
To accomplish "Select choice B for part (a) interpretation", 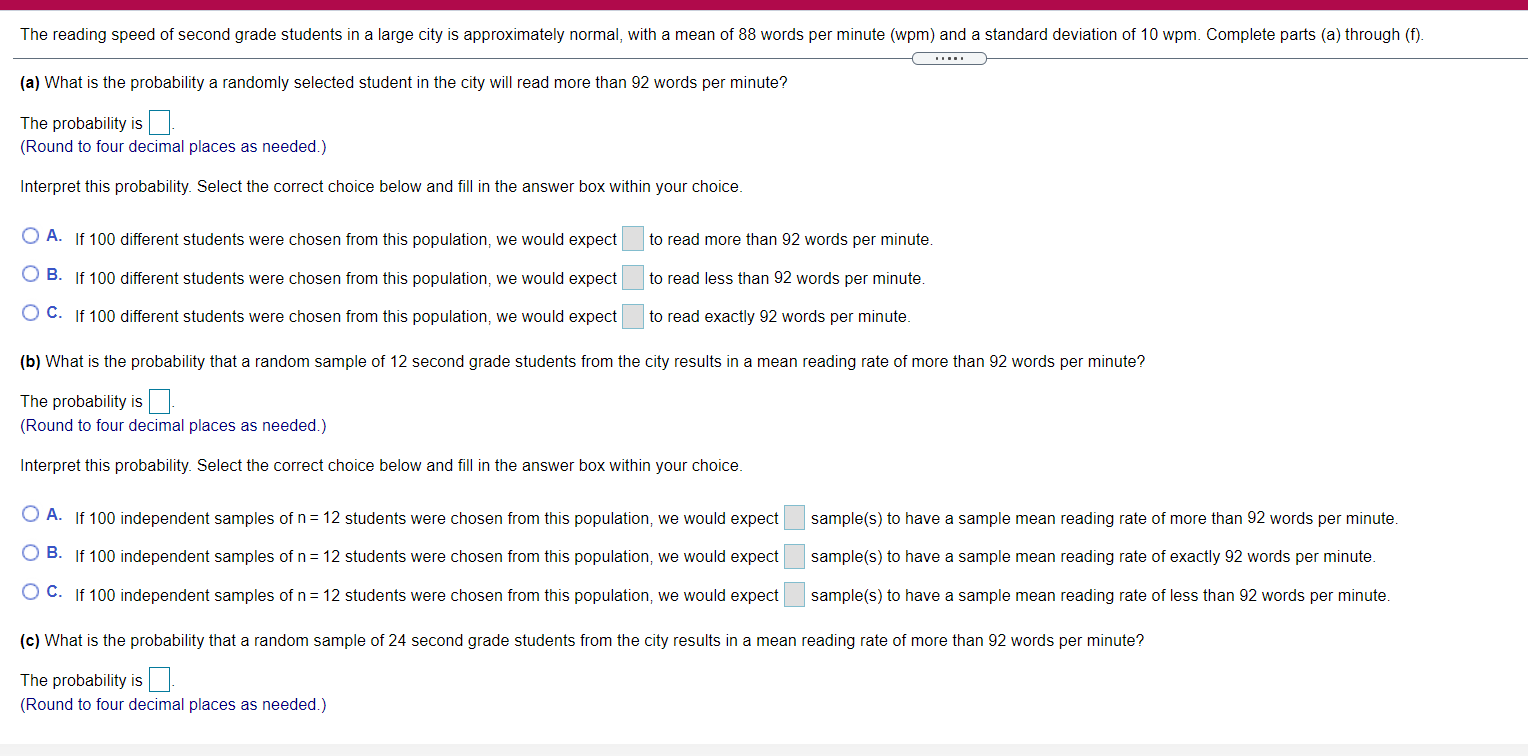I will 30,273.
